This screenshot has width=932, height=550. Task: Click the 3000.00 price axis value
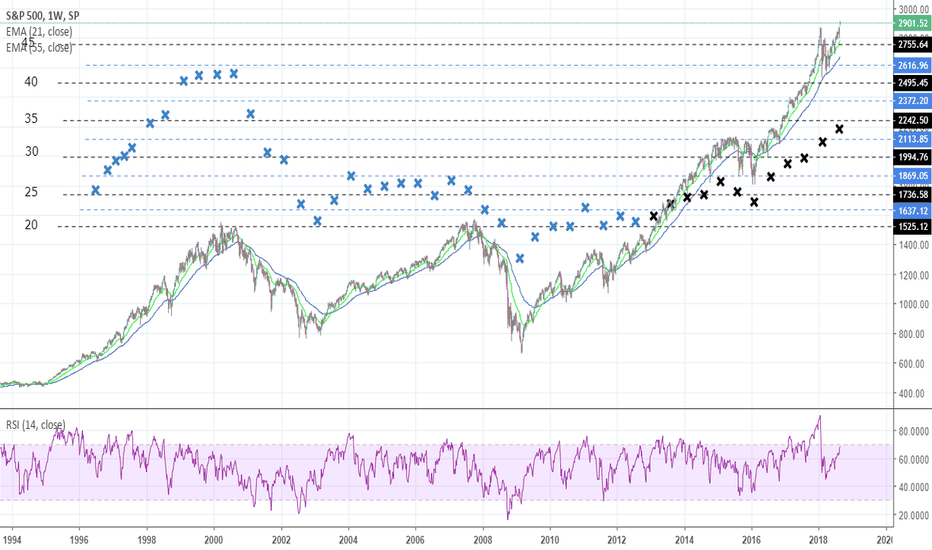pyautogui.click(x=914, y=9)
